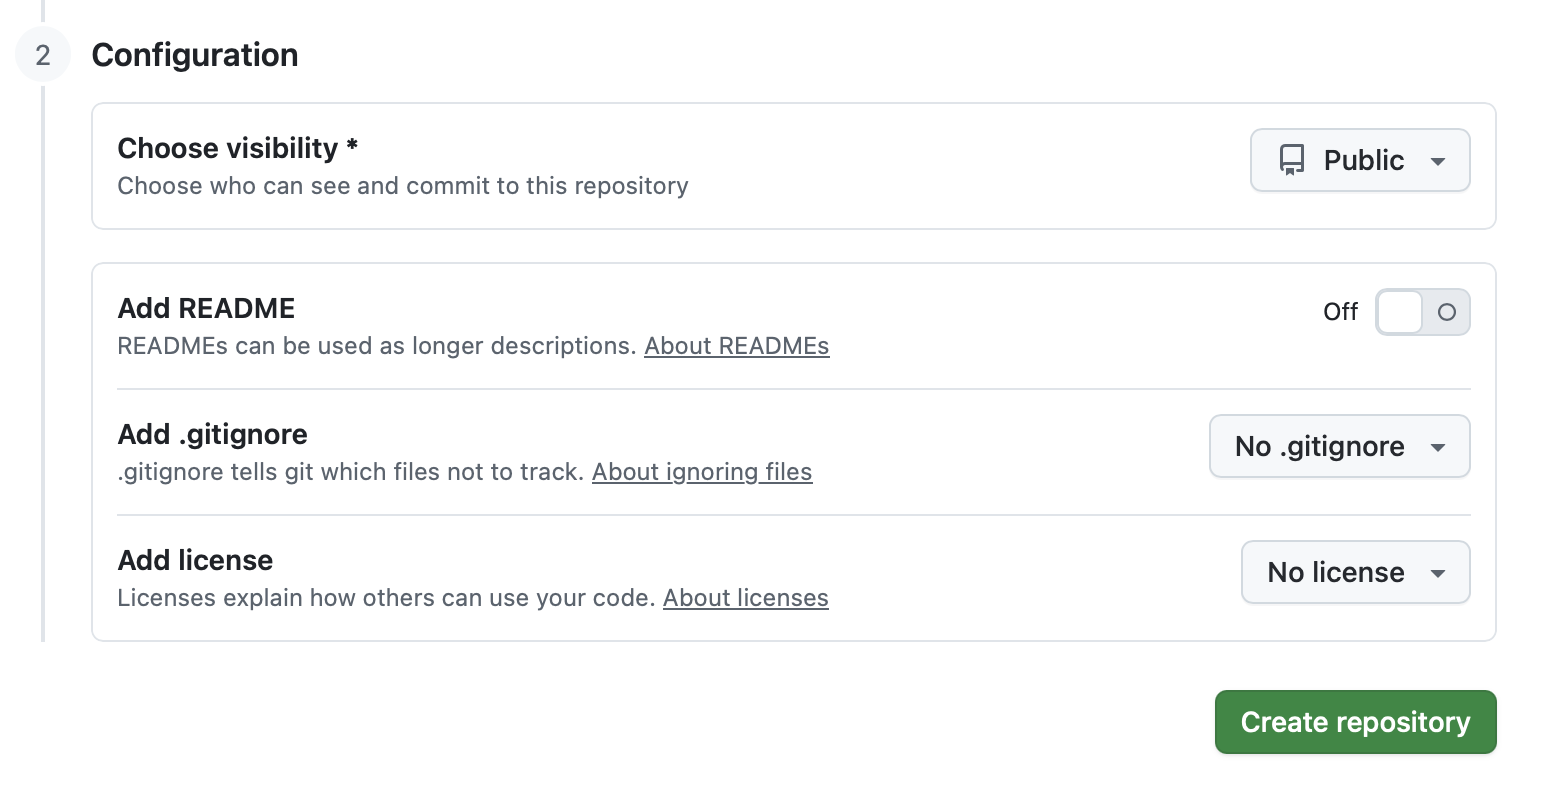This screenshot has width=1544, height=806.
Task: Open the About READMEs link
Action: coord(736,346)
